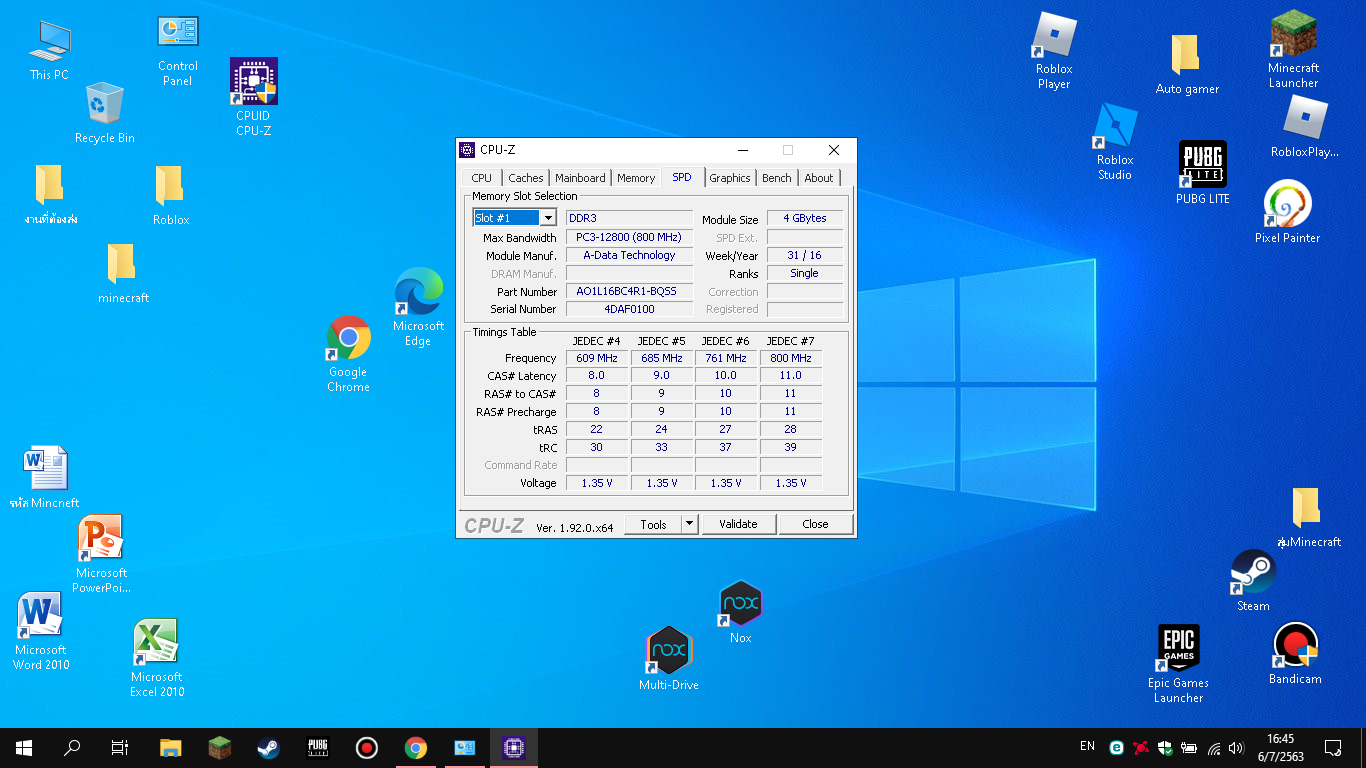Open the Nox emulator shortcut
1366x768 pixels.
(x=740, y=604)
